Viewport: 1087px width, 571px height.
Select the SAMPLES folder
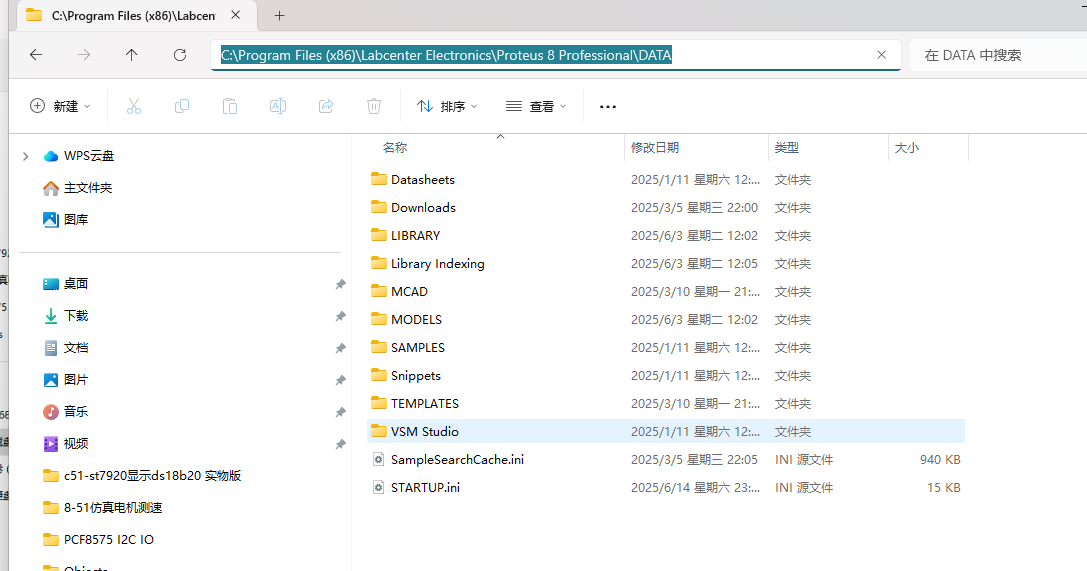666,347
